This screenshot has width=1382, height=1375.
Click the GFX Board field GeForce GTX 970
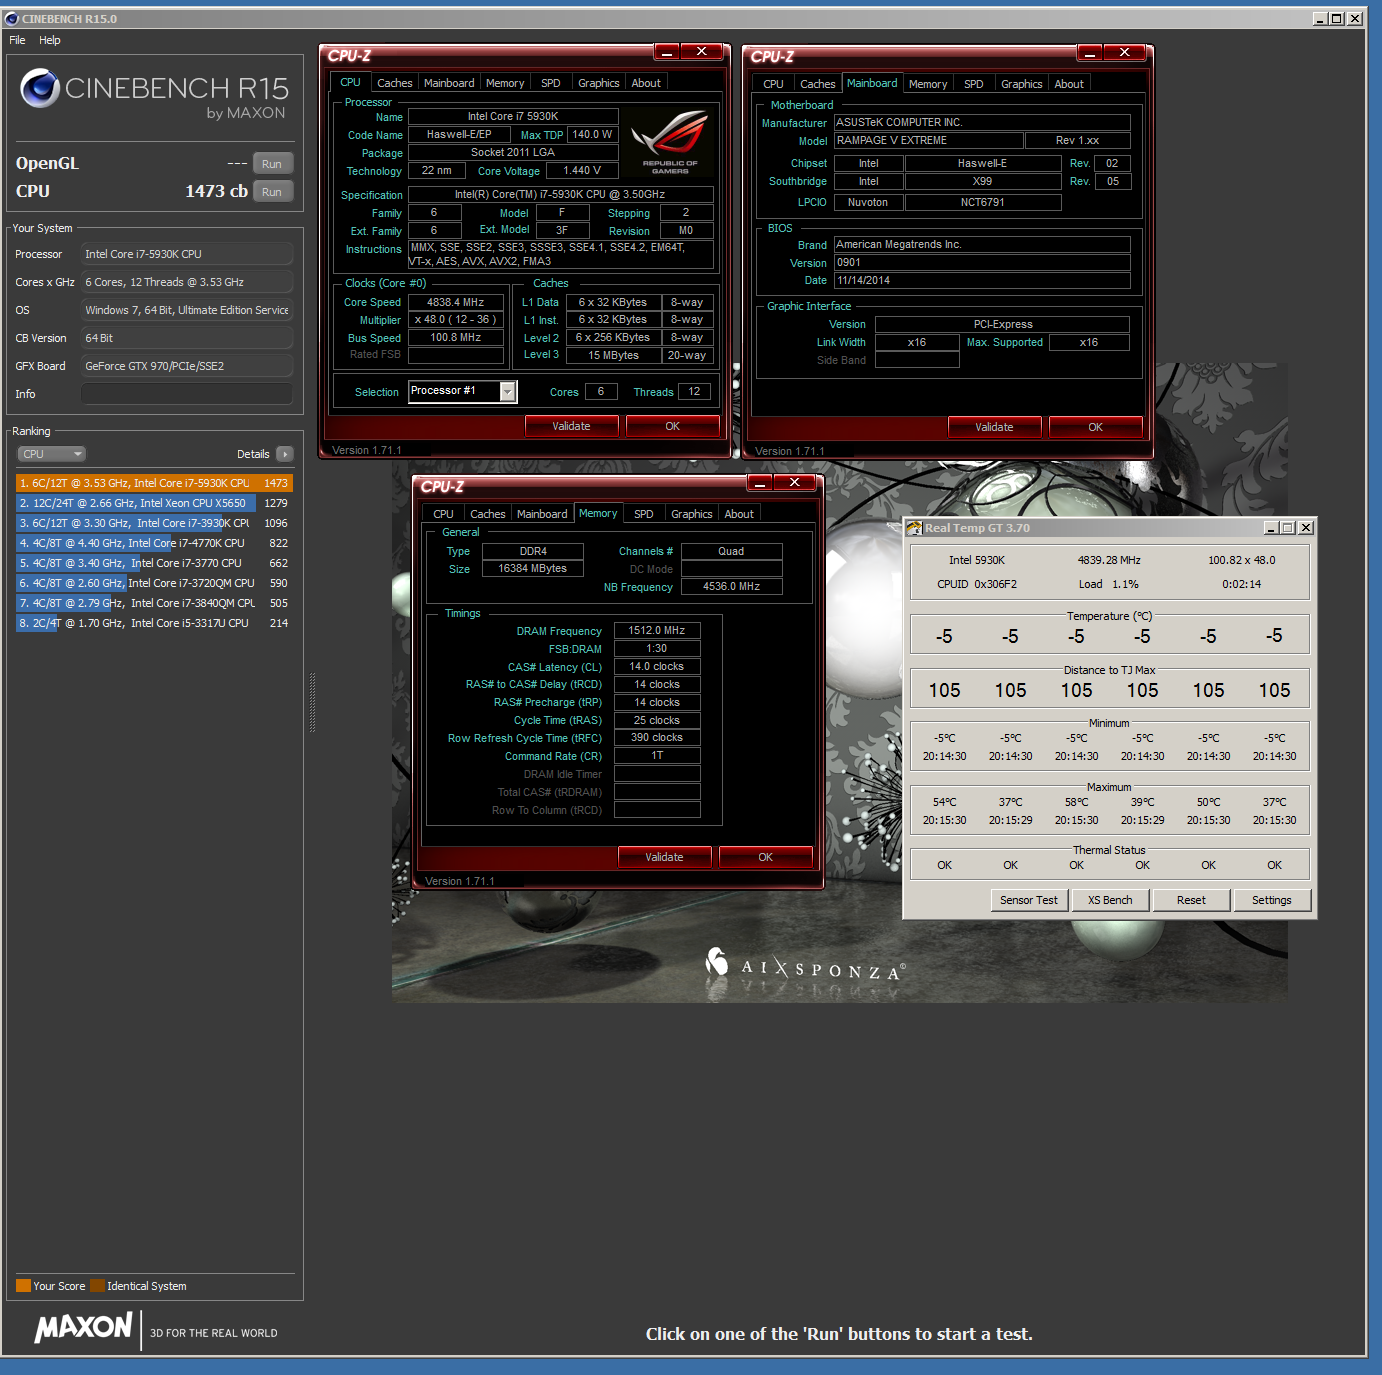(x=187, y=366)
